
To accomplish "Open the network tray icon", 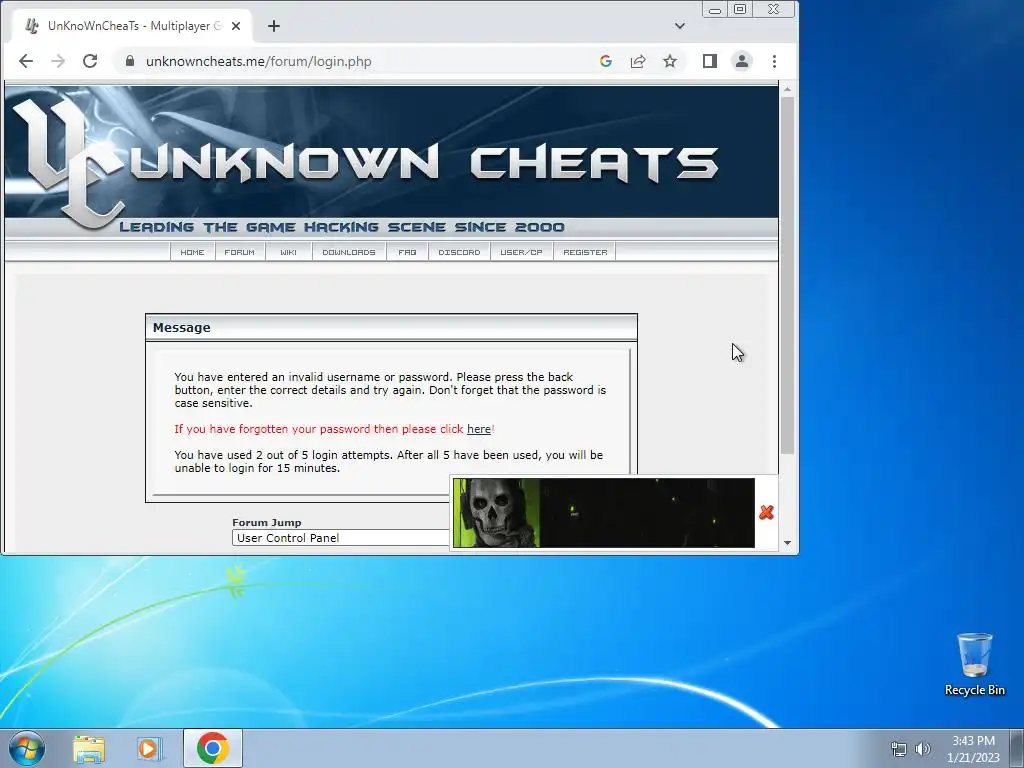I will 899,749.
